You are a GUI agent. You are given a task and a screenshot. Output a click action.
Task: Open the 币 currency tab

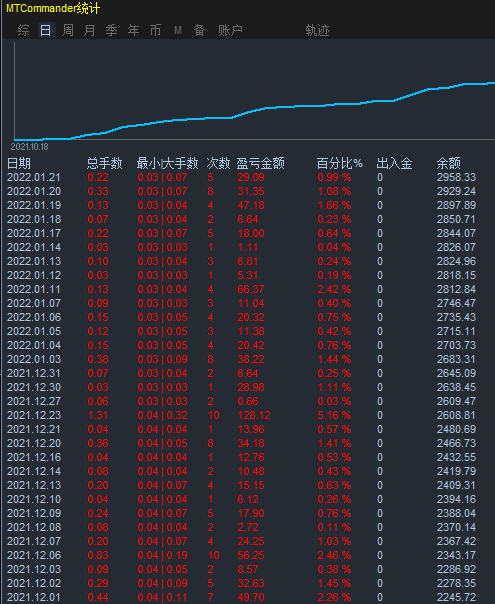point(155,30)
